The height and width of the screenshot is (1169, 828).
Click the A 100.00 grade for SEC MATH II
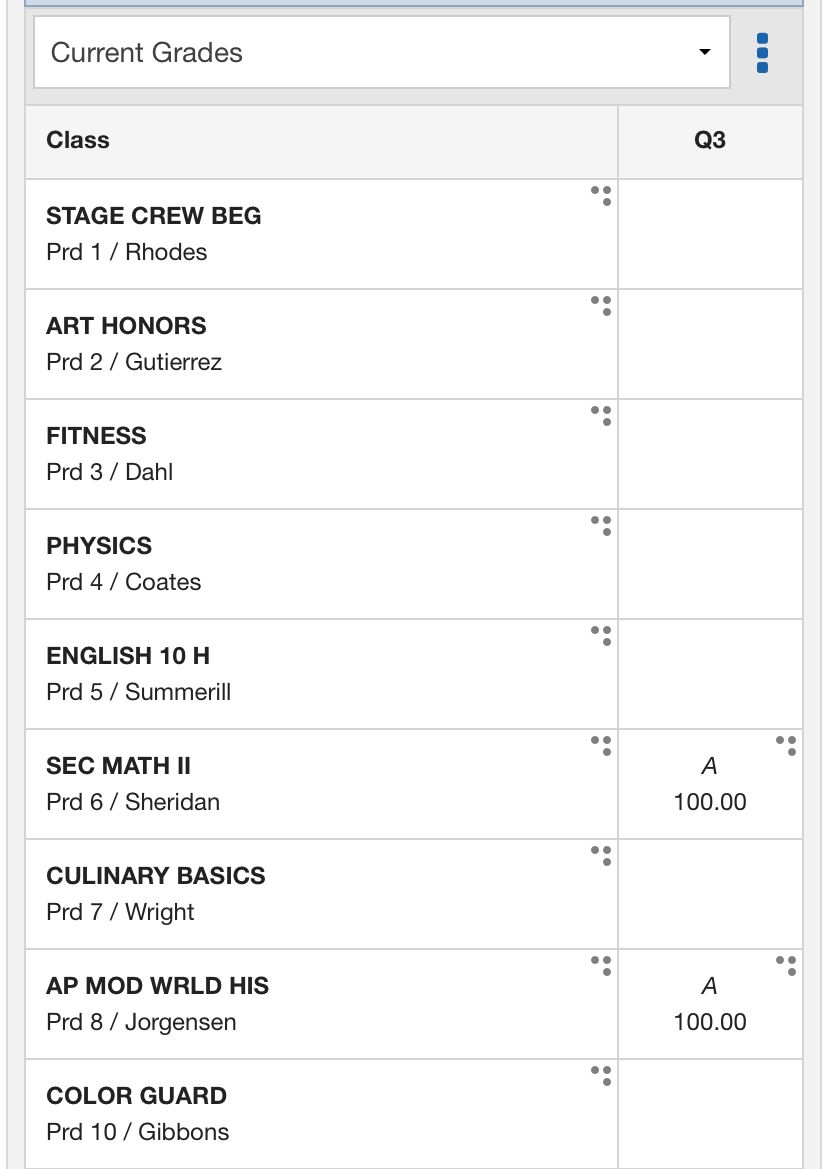click(x=710, y=785)
